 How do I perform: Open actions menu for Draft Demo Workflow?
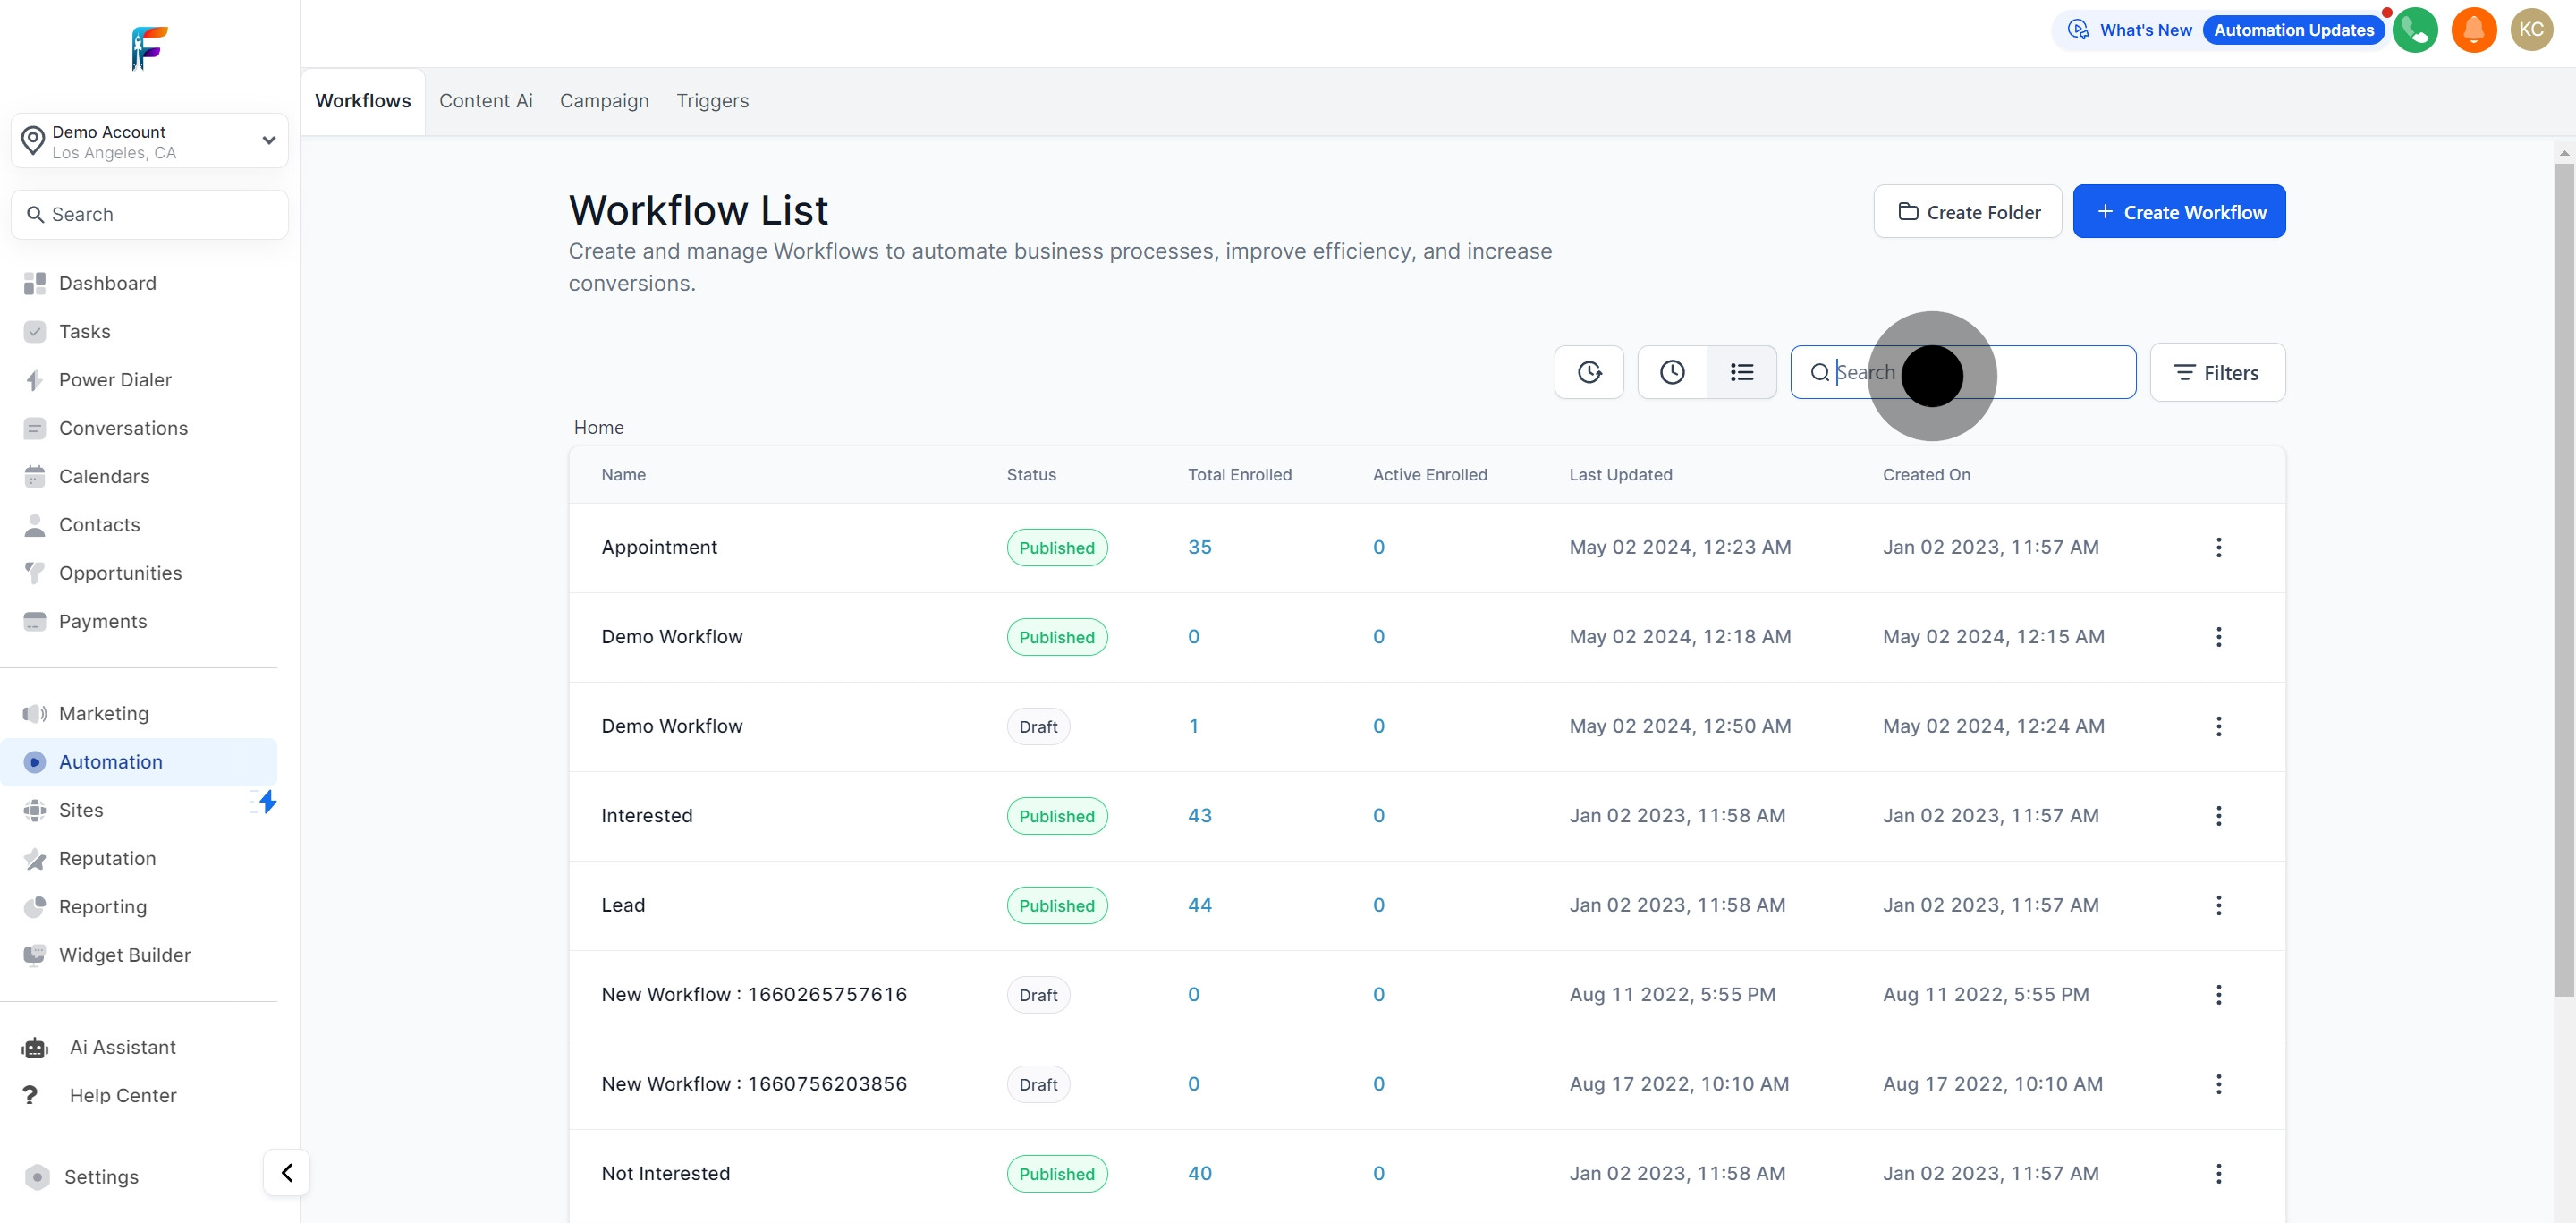pos(2218,726)
